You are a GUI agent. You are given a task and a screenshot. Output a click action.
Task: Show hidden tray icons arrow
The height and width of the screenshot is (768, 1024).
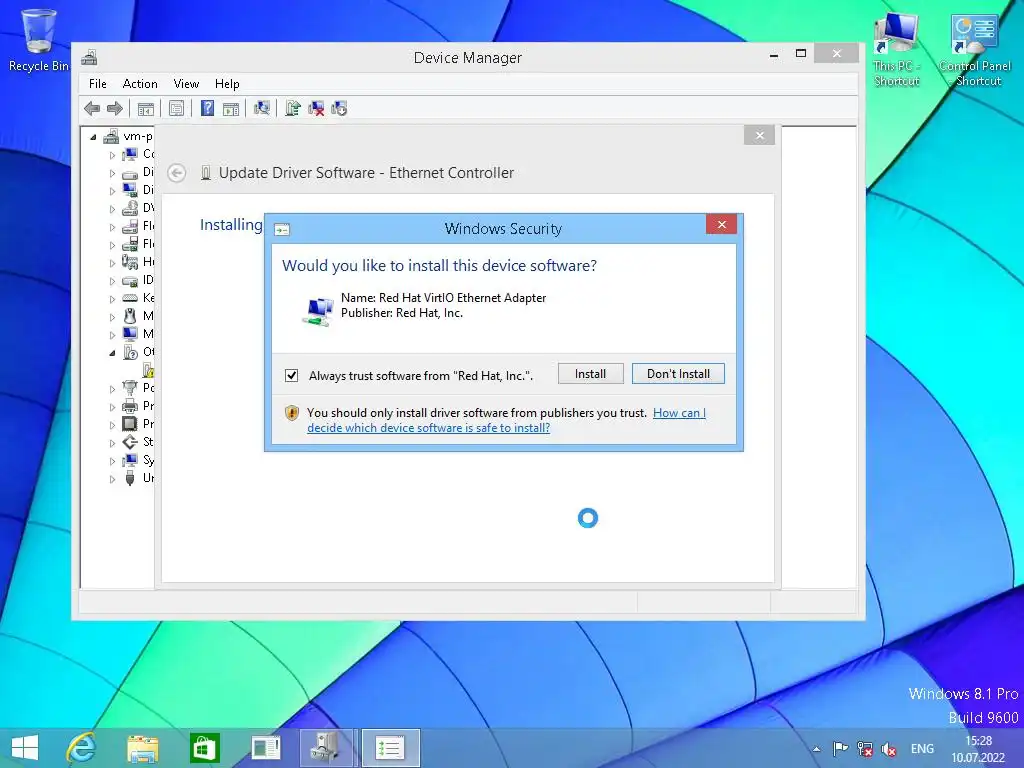click(816, 749)
